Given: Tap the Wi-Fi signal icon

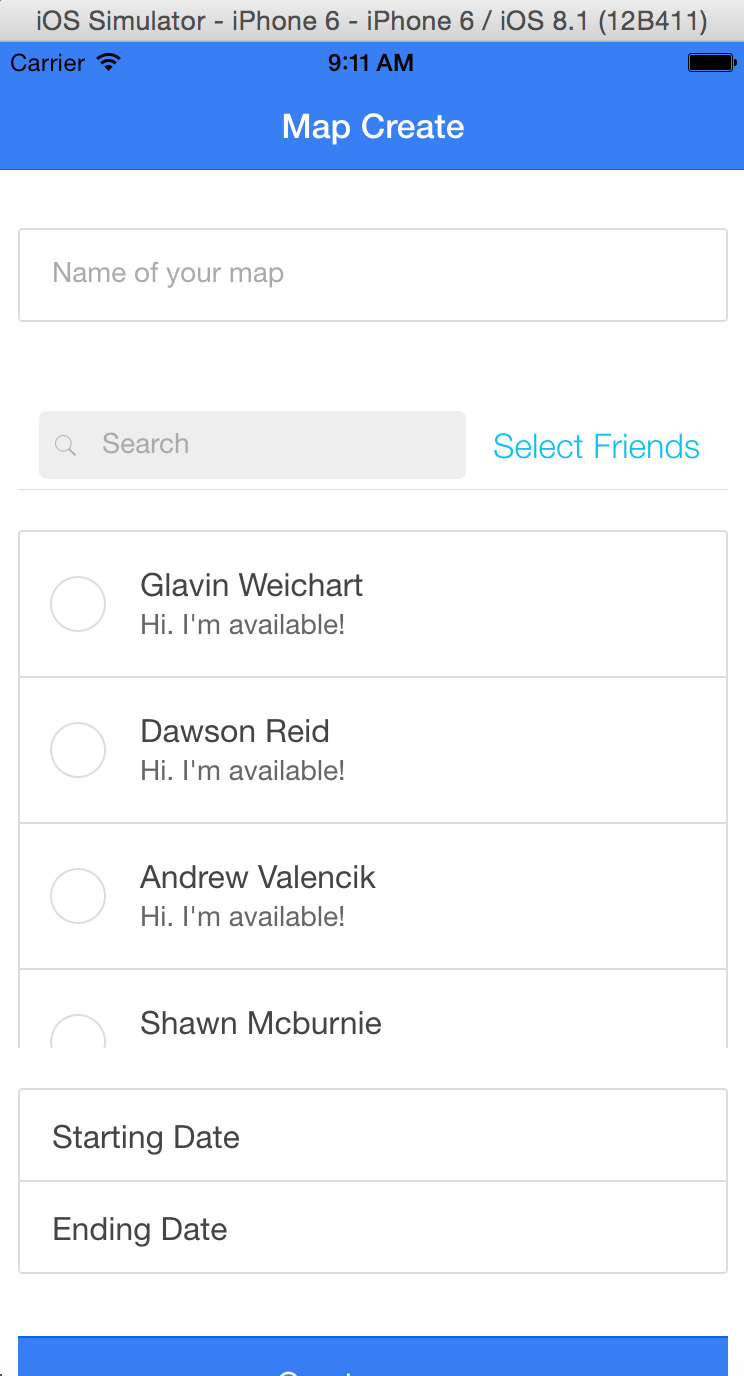Looking at the screenshot, I should click(x=108, y=63).
